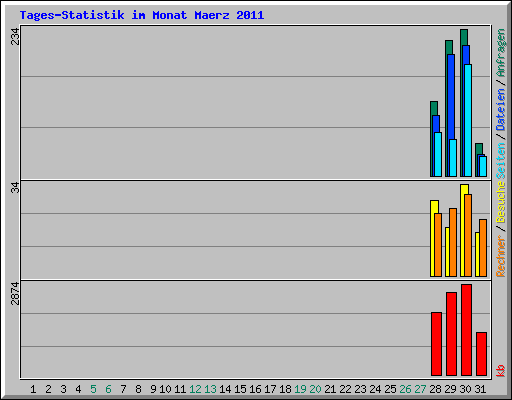512x400 pixels.
Task: Click day '31' on the axis
Action: 480,389
